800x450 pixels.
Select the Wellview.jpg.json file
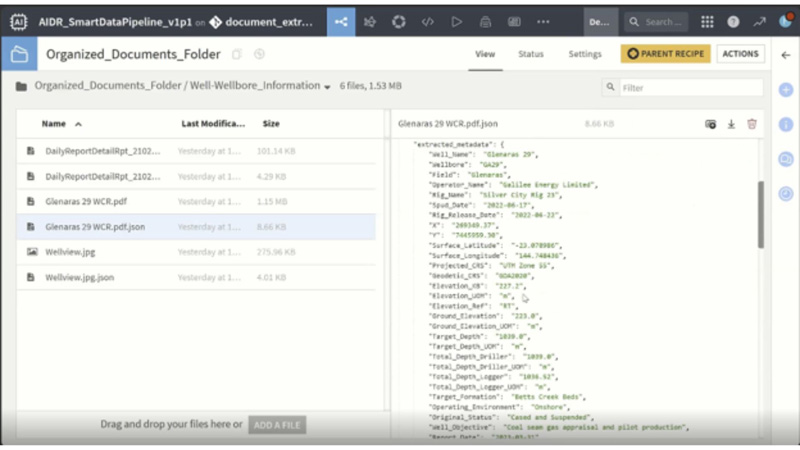coord(196,278)
